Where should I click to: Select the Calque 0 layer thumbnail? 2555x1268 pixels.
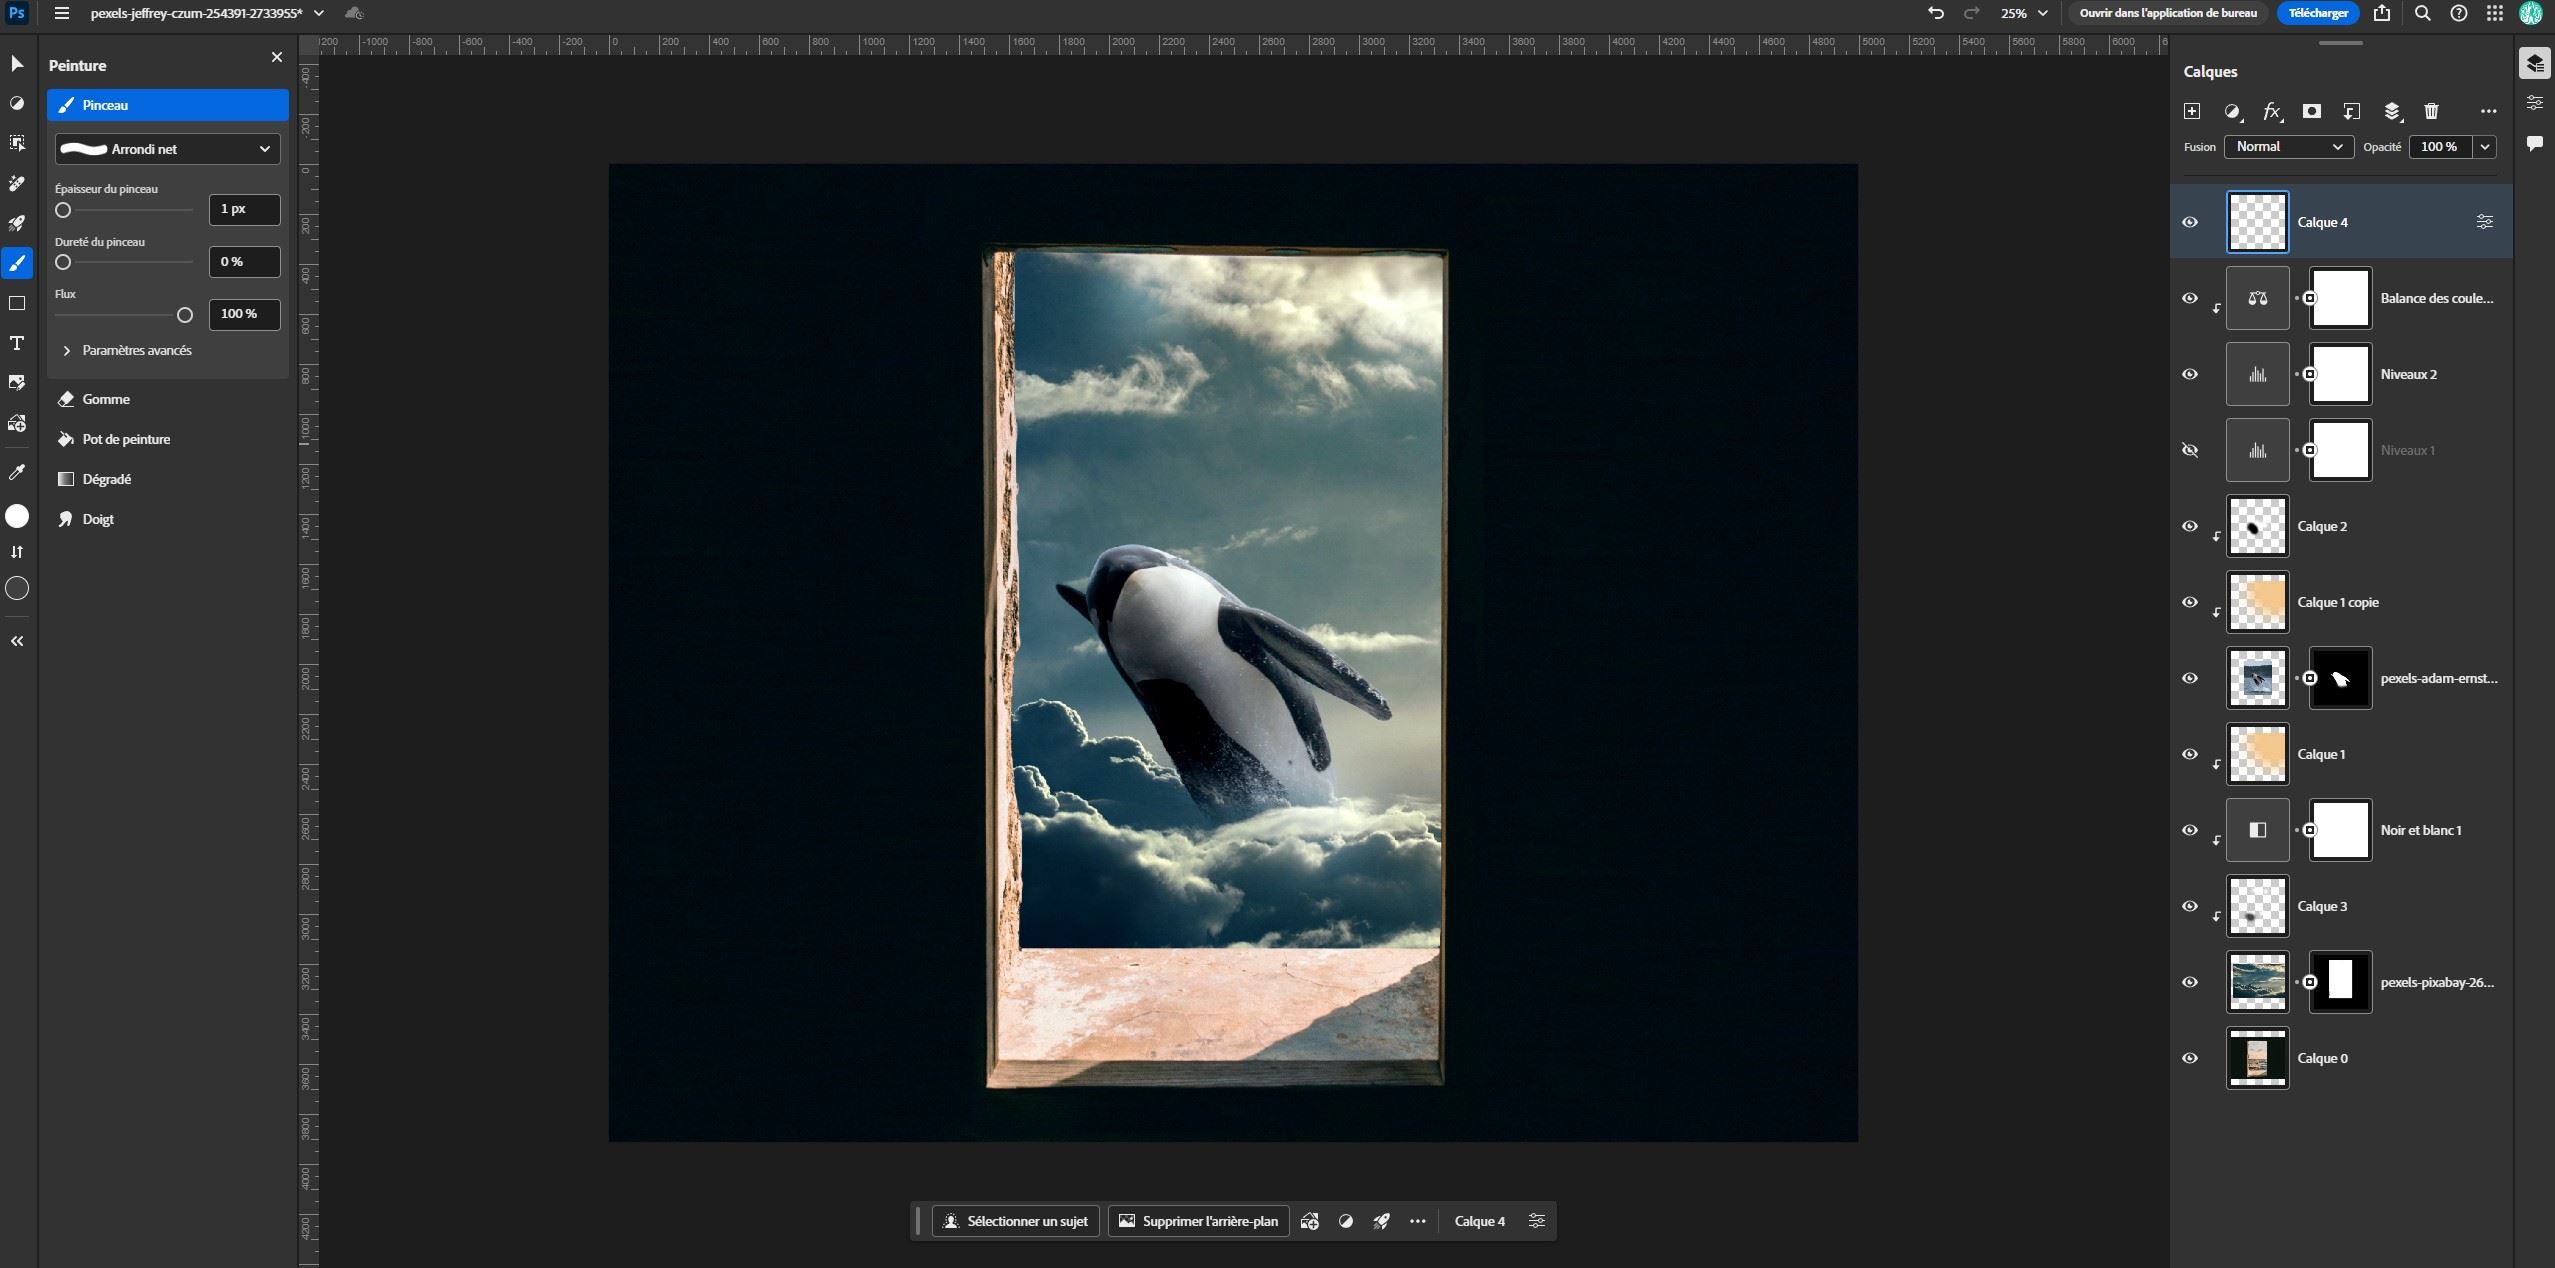point(2257,1058)
